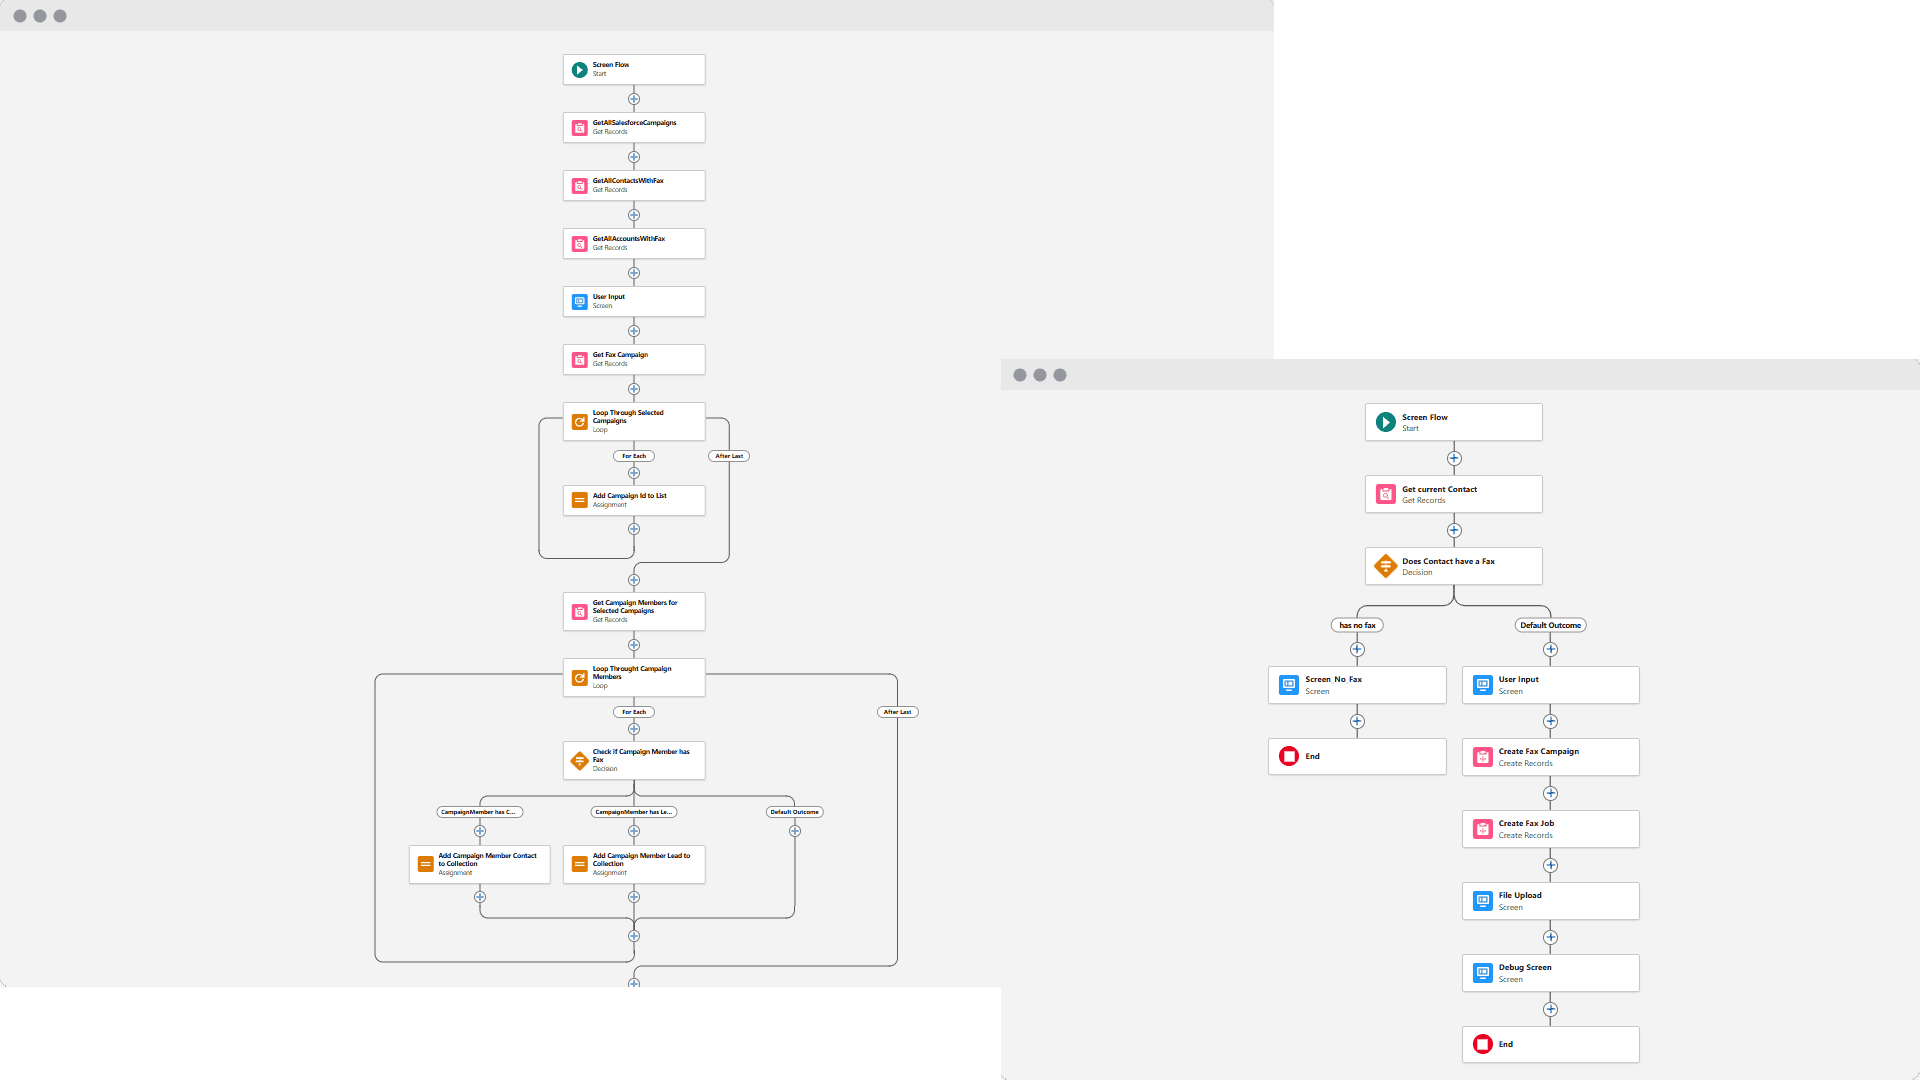This screenshot has width=1920, height=1080.
Task: Select the Loop Throught Campaign Members loop icon
Action: click(579, 678)
